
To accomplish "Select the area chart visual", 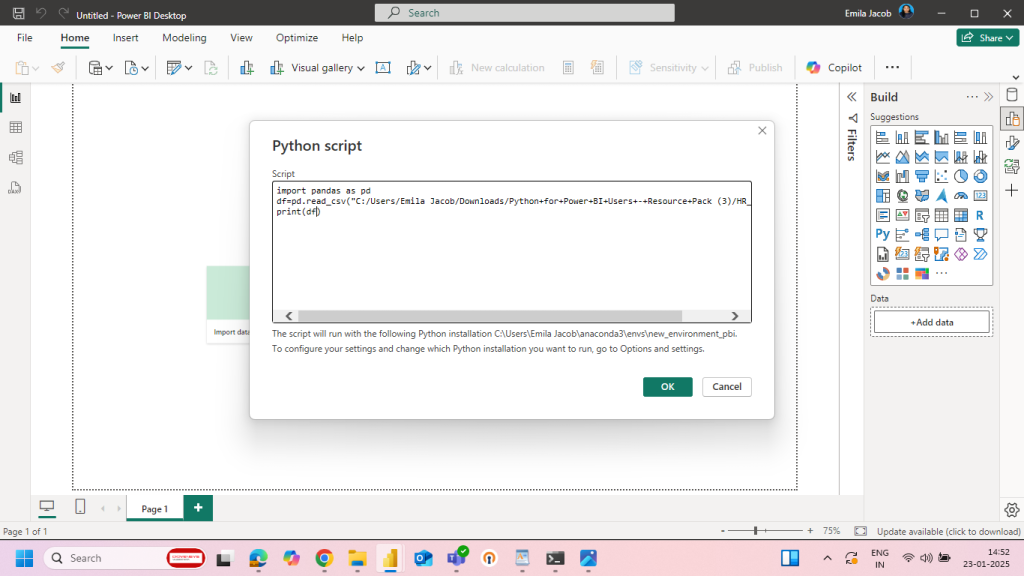I will coord(902,157).
